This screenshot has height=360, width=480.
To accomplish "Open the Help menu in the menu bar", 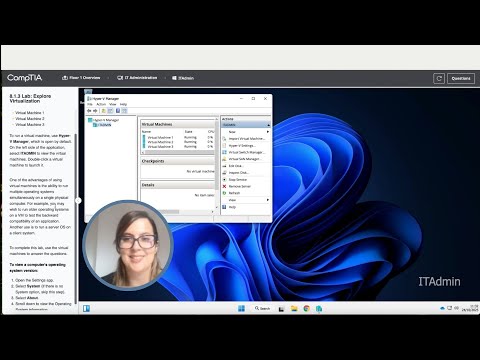I will point(123,104).
